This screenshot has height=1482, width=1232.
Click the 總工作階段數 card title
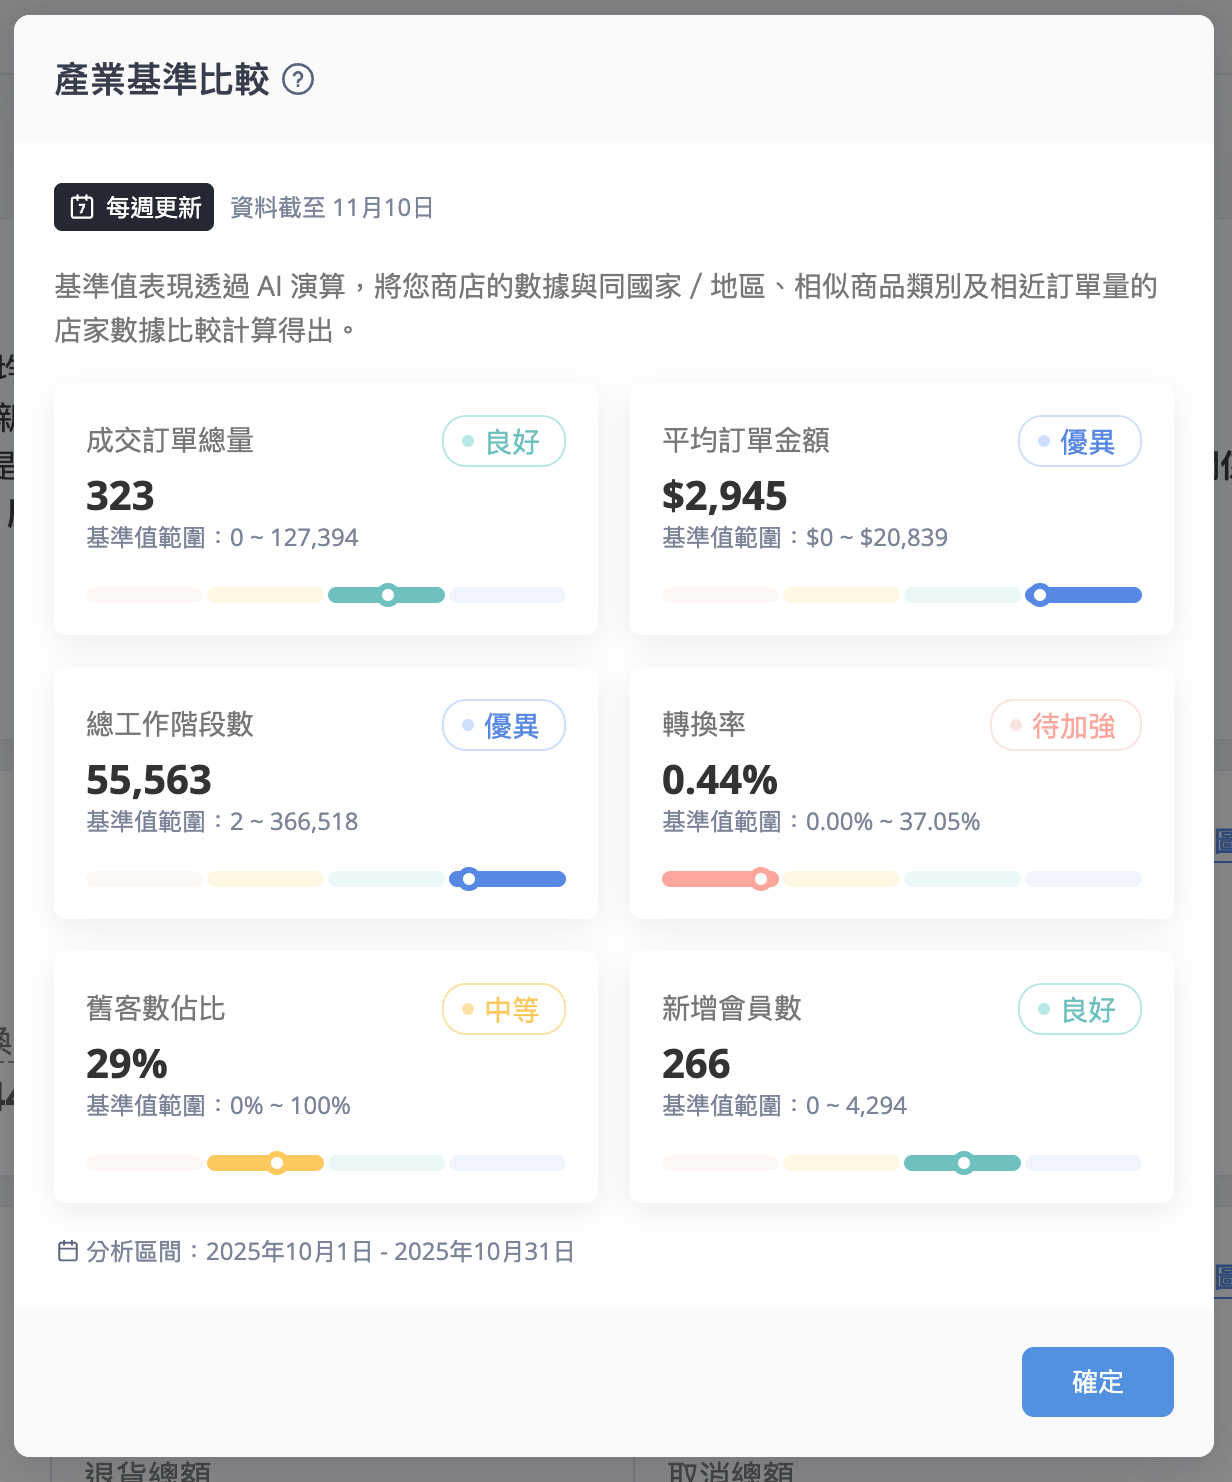(x=170, y=724)
